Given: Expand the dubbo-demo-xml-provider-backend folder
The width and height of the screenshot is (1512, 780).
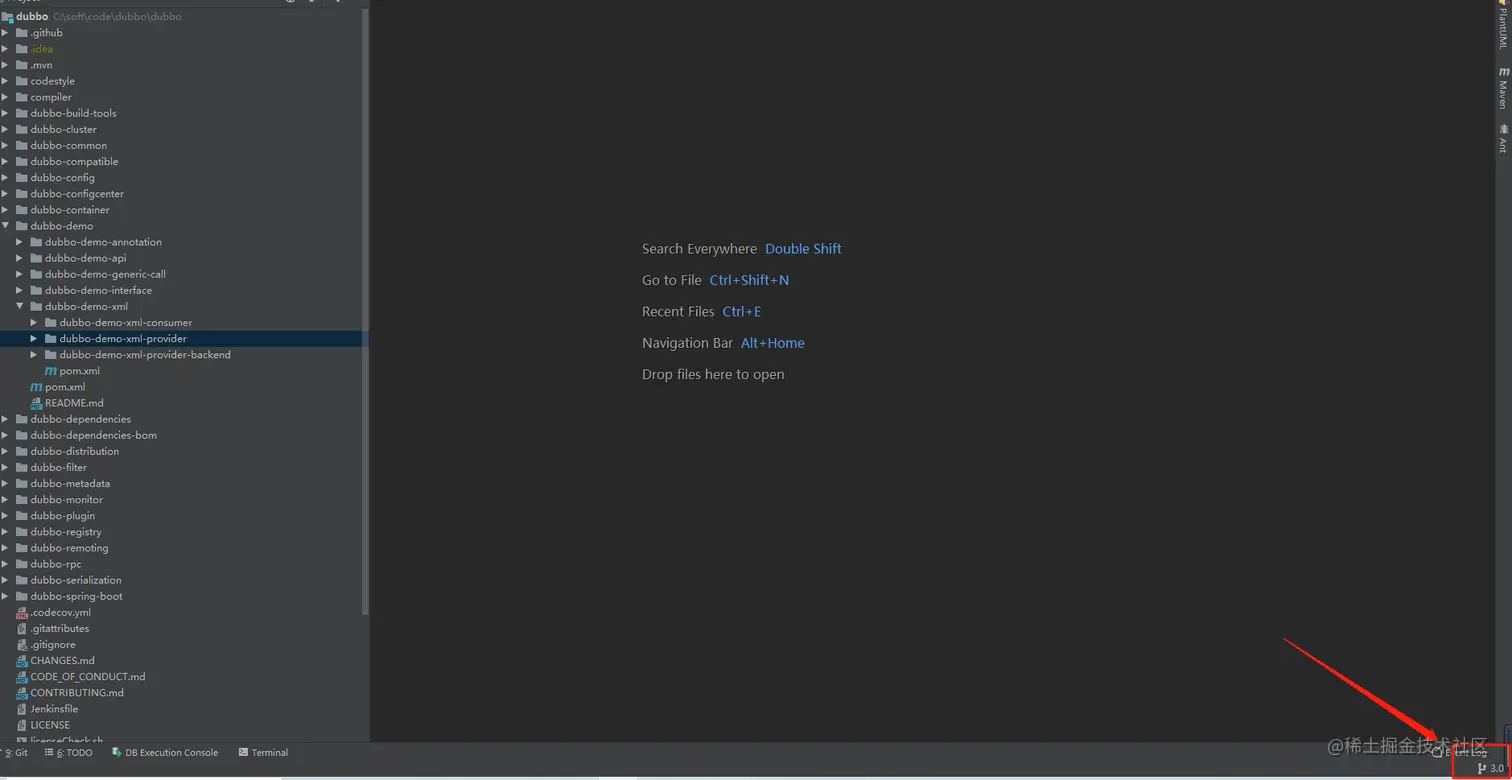Looking at the screenshot, I should pos(33,355).
